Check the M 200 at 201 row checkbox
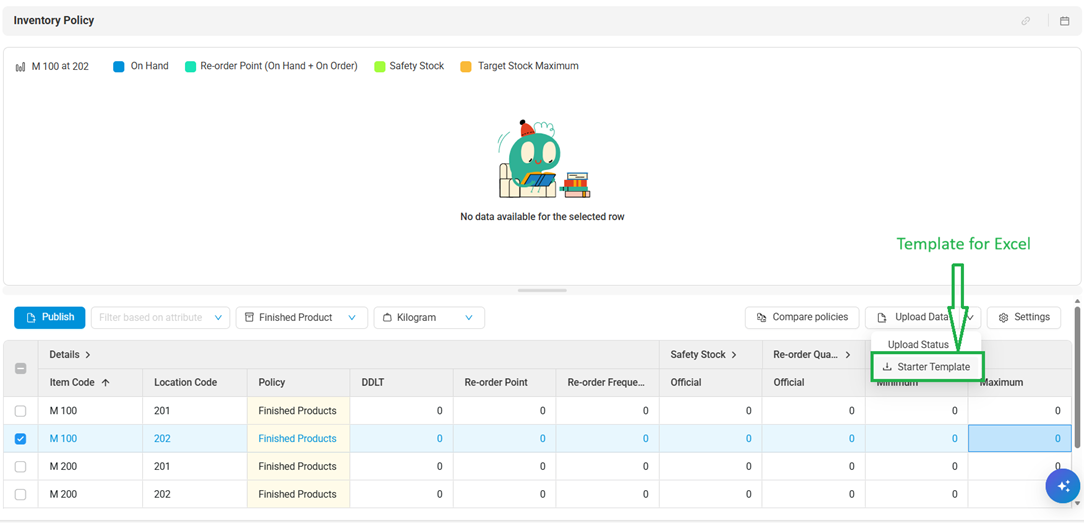 [21, 467]
